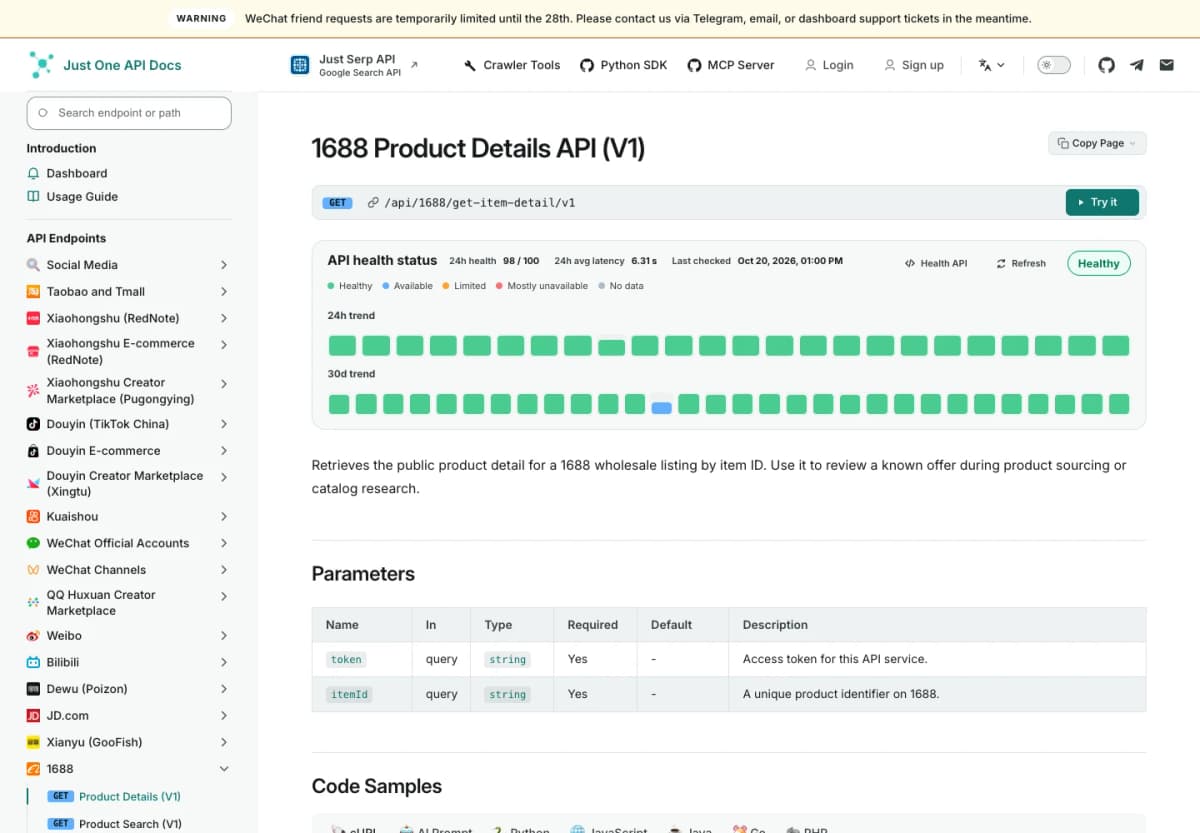The height and width of the screenshot is (833, 1200).
Task: Expand the Social Media section chevron
Action: [224, 265]
